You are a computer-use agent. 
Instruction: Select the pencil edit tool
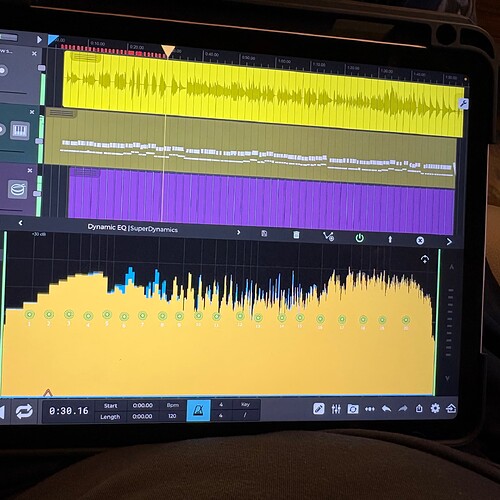tap(319, 408)
